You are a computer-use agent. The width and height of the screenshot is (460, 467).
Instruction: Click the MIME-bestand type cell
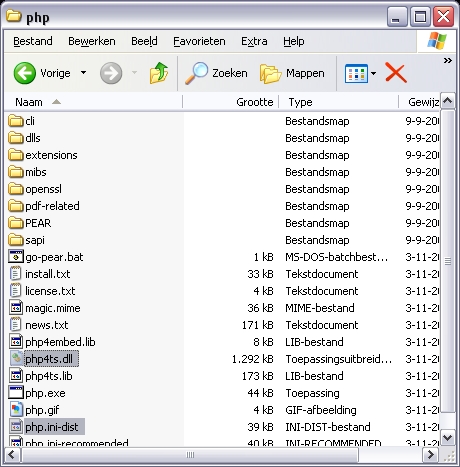pyautogui.click(x=320, y=308)
